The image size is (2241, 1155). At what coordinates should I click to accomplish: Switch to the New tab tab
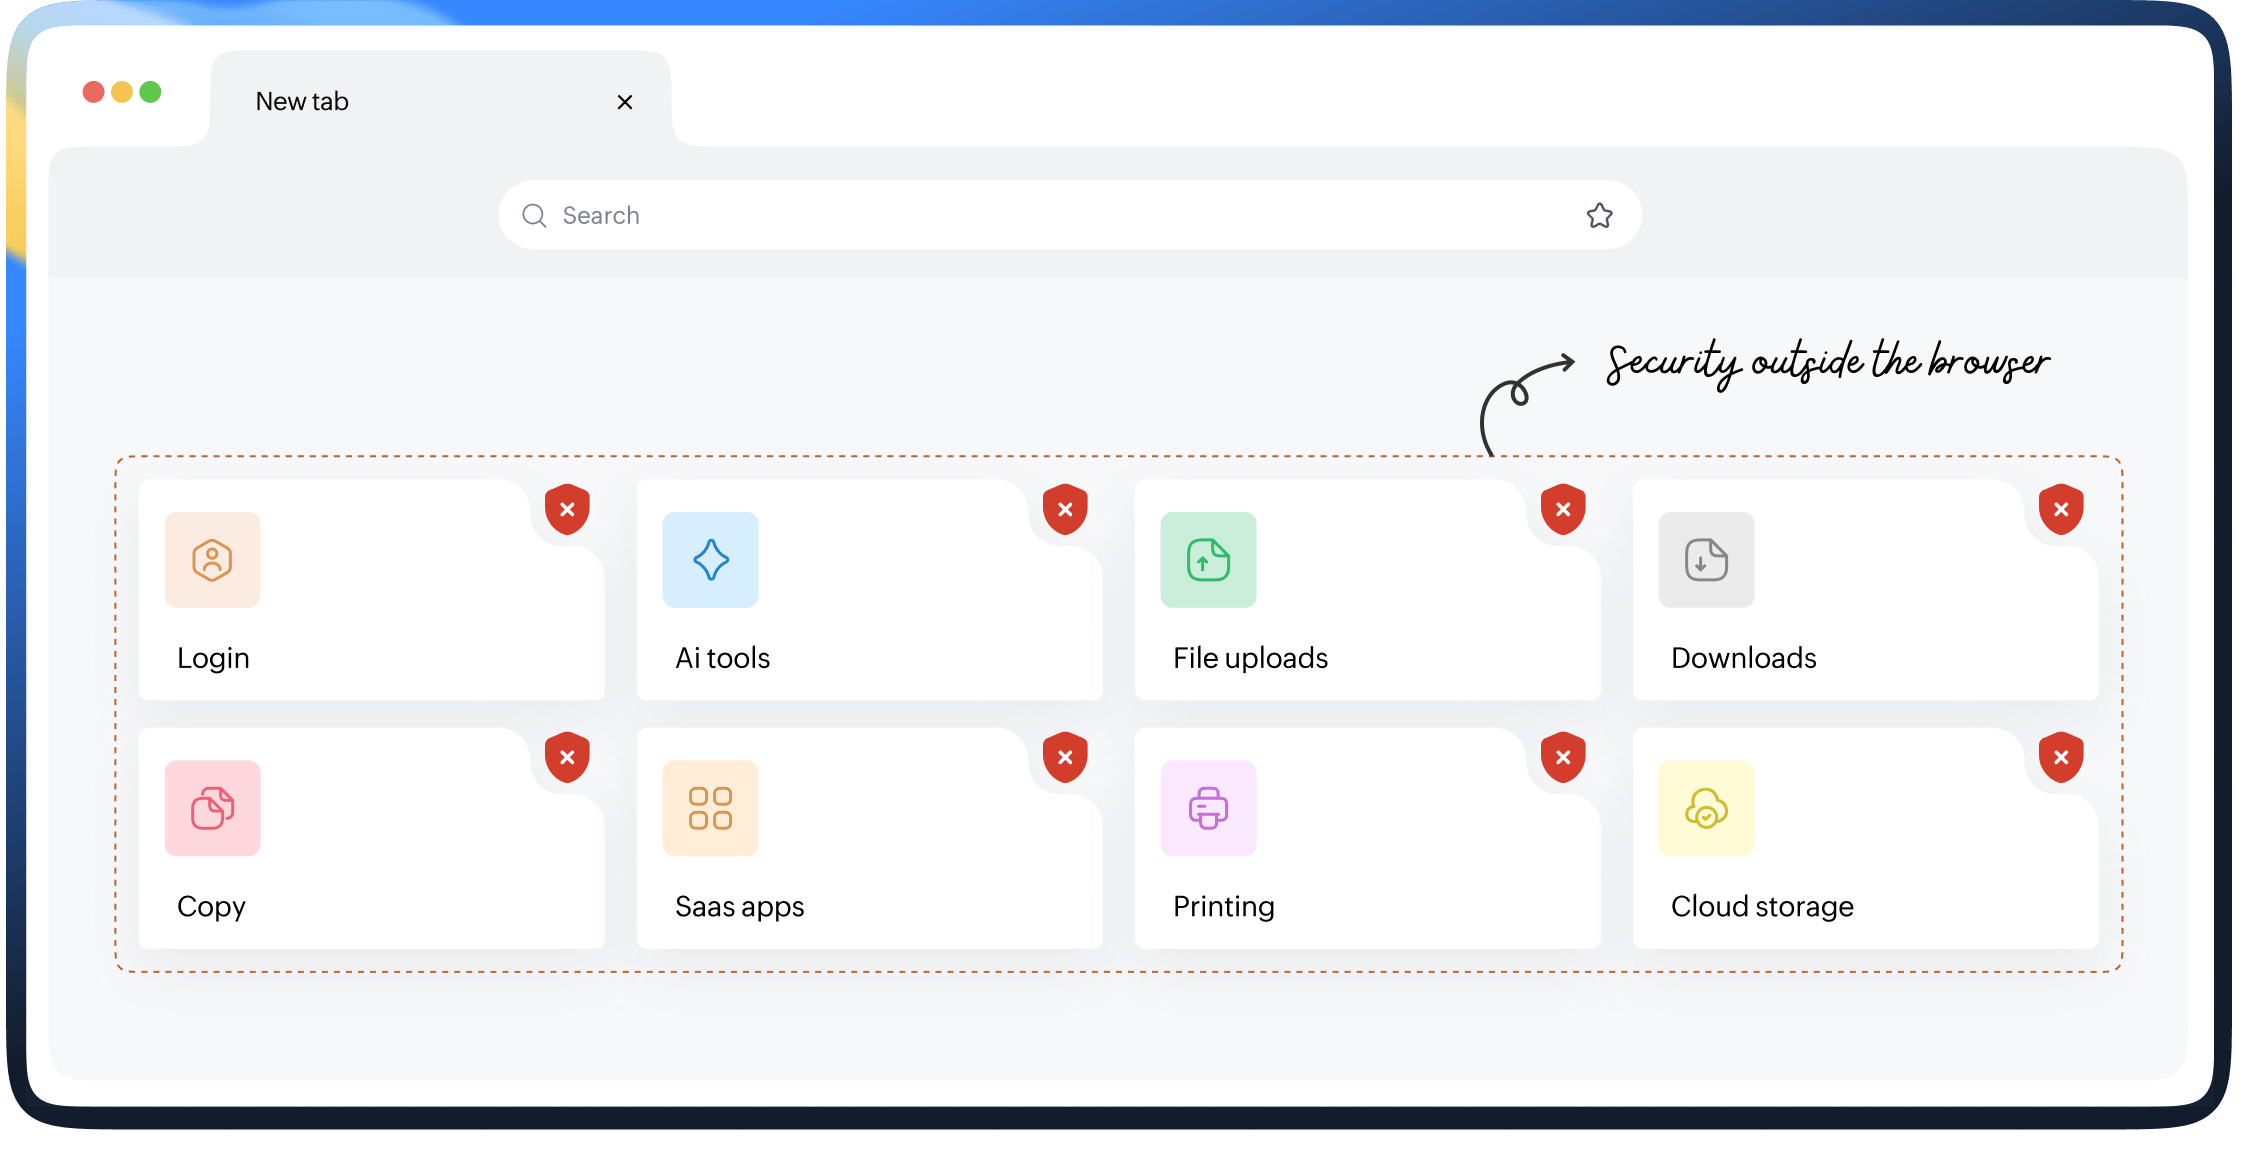click(x=440, y=101)
